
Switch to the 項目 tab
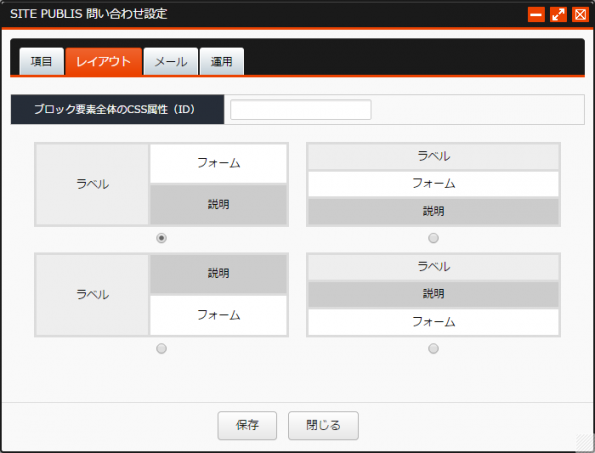pos(41,61)
